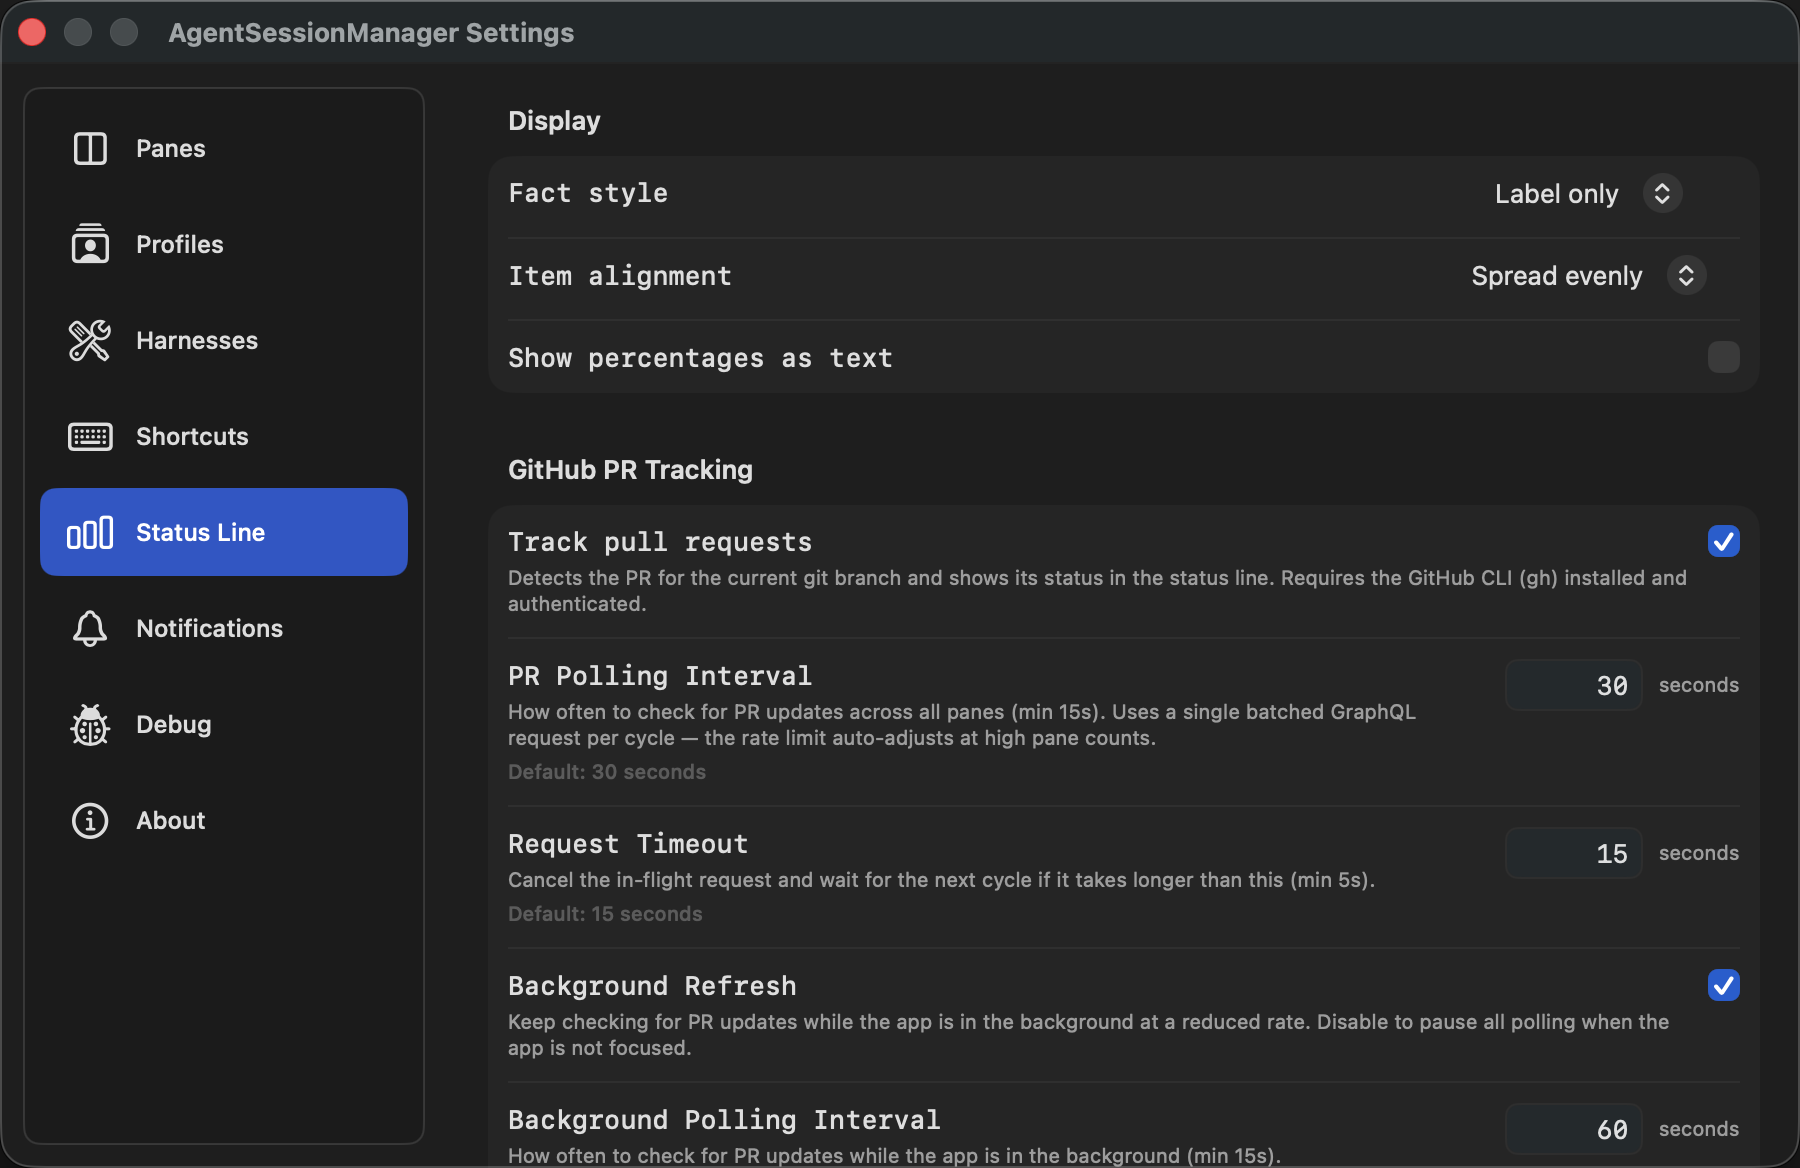Click the Notifications bell icon
Screen dimensions: 1800x1168
[x=90, y=629]
